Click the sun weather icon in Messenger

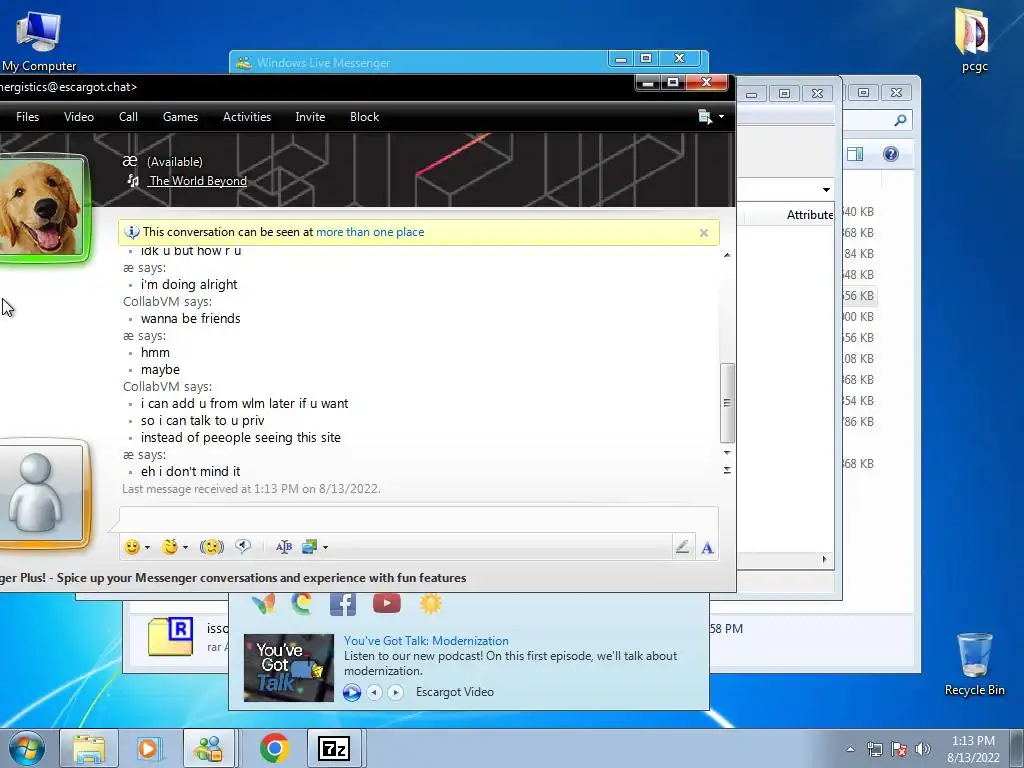[430, 603]
